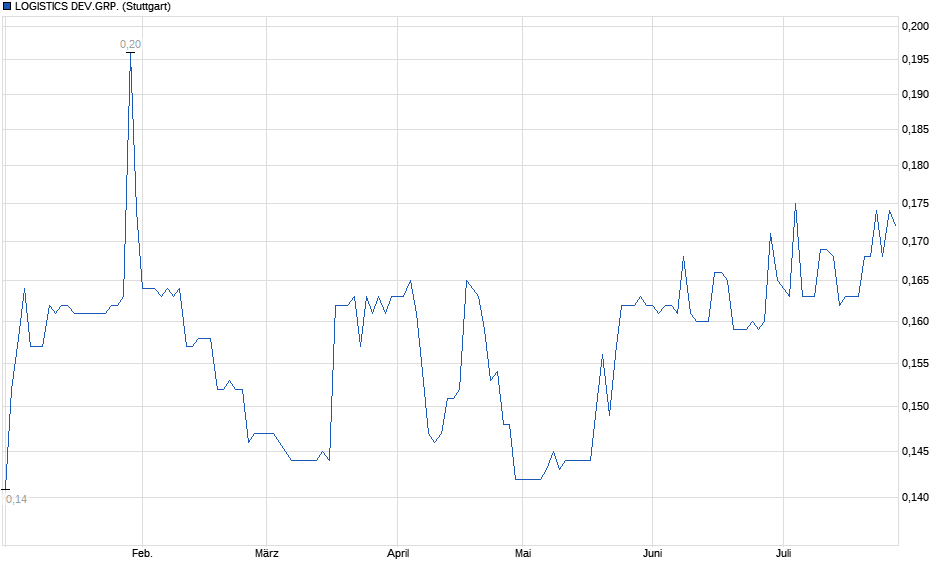Click the April month label
Viewport: 940px width, 579px height.
pos(398,553)
